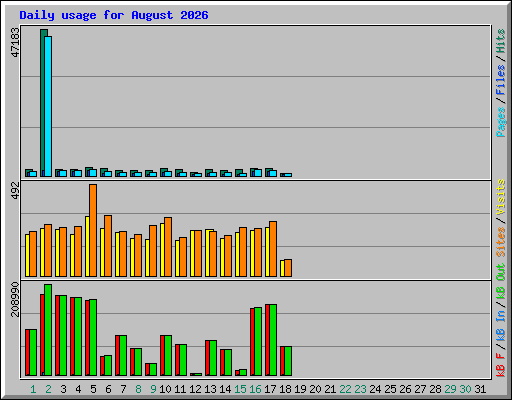Image resolution: width=512 pixels, height=400 pixels.
Task: Click the green kB bar for day 3
Action: click(63, 335)
